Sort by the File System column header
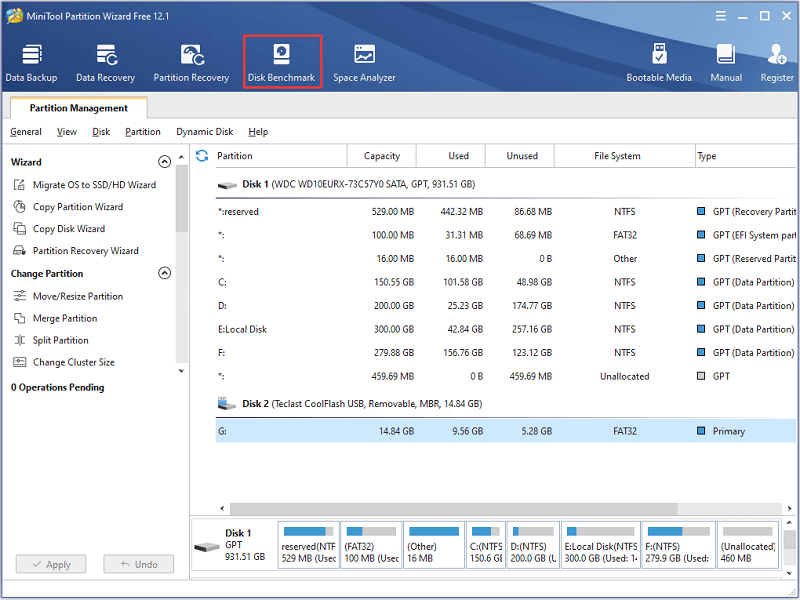 pos(625,156)
